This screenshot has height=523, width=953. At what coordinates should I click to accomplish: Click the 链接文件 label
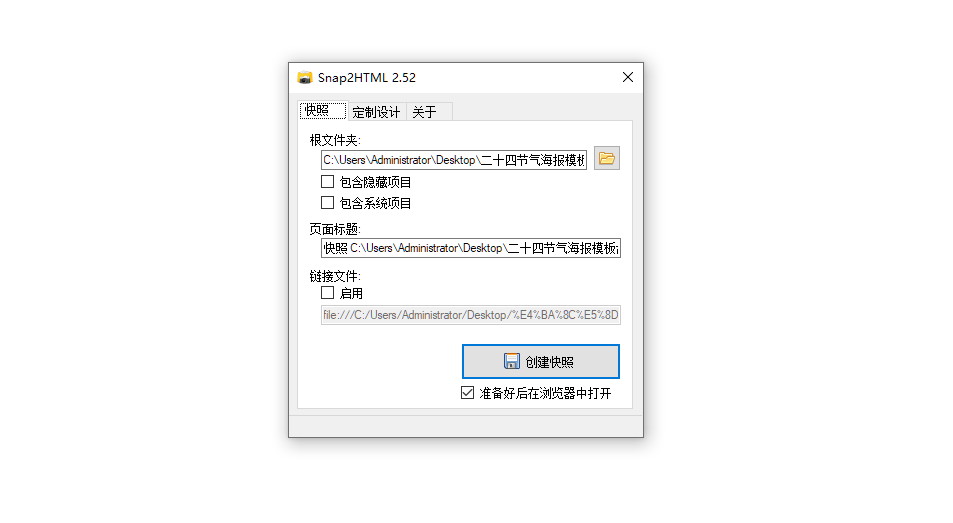click(x=335, y=276)
